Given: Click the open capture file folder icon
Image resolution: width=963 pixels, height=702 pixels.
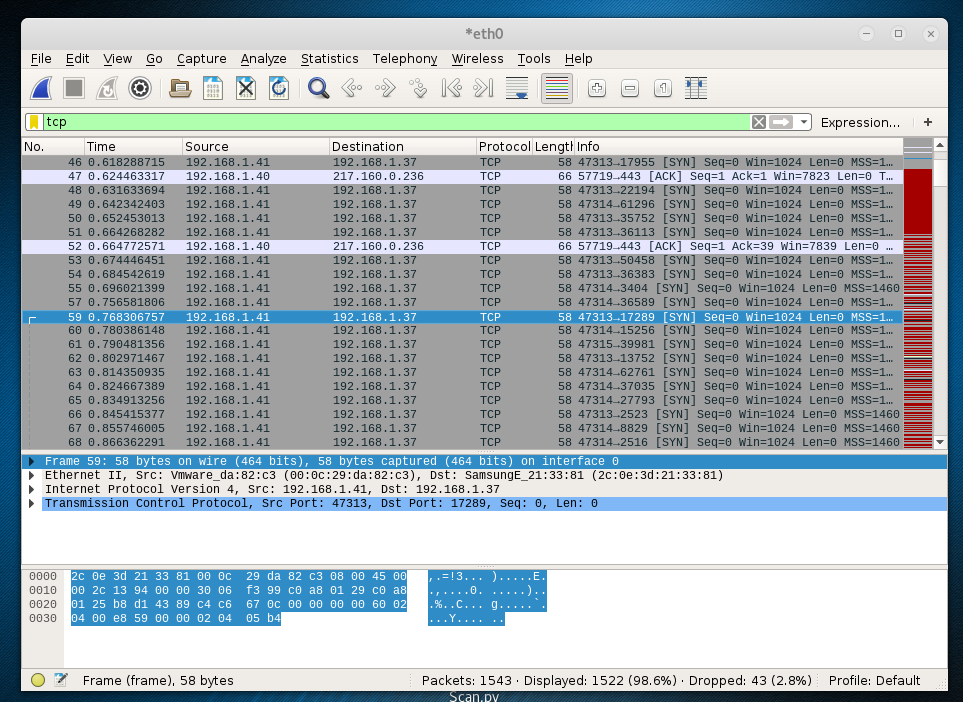Looking at the screenshot, I should [x=180, y=88].
